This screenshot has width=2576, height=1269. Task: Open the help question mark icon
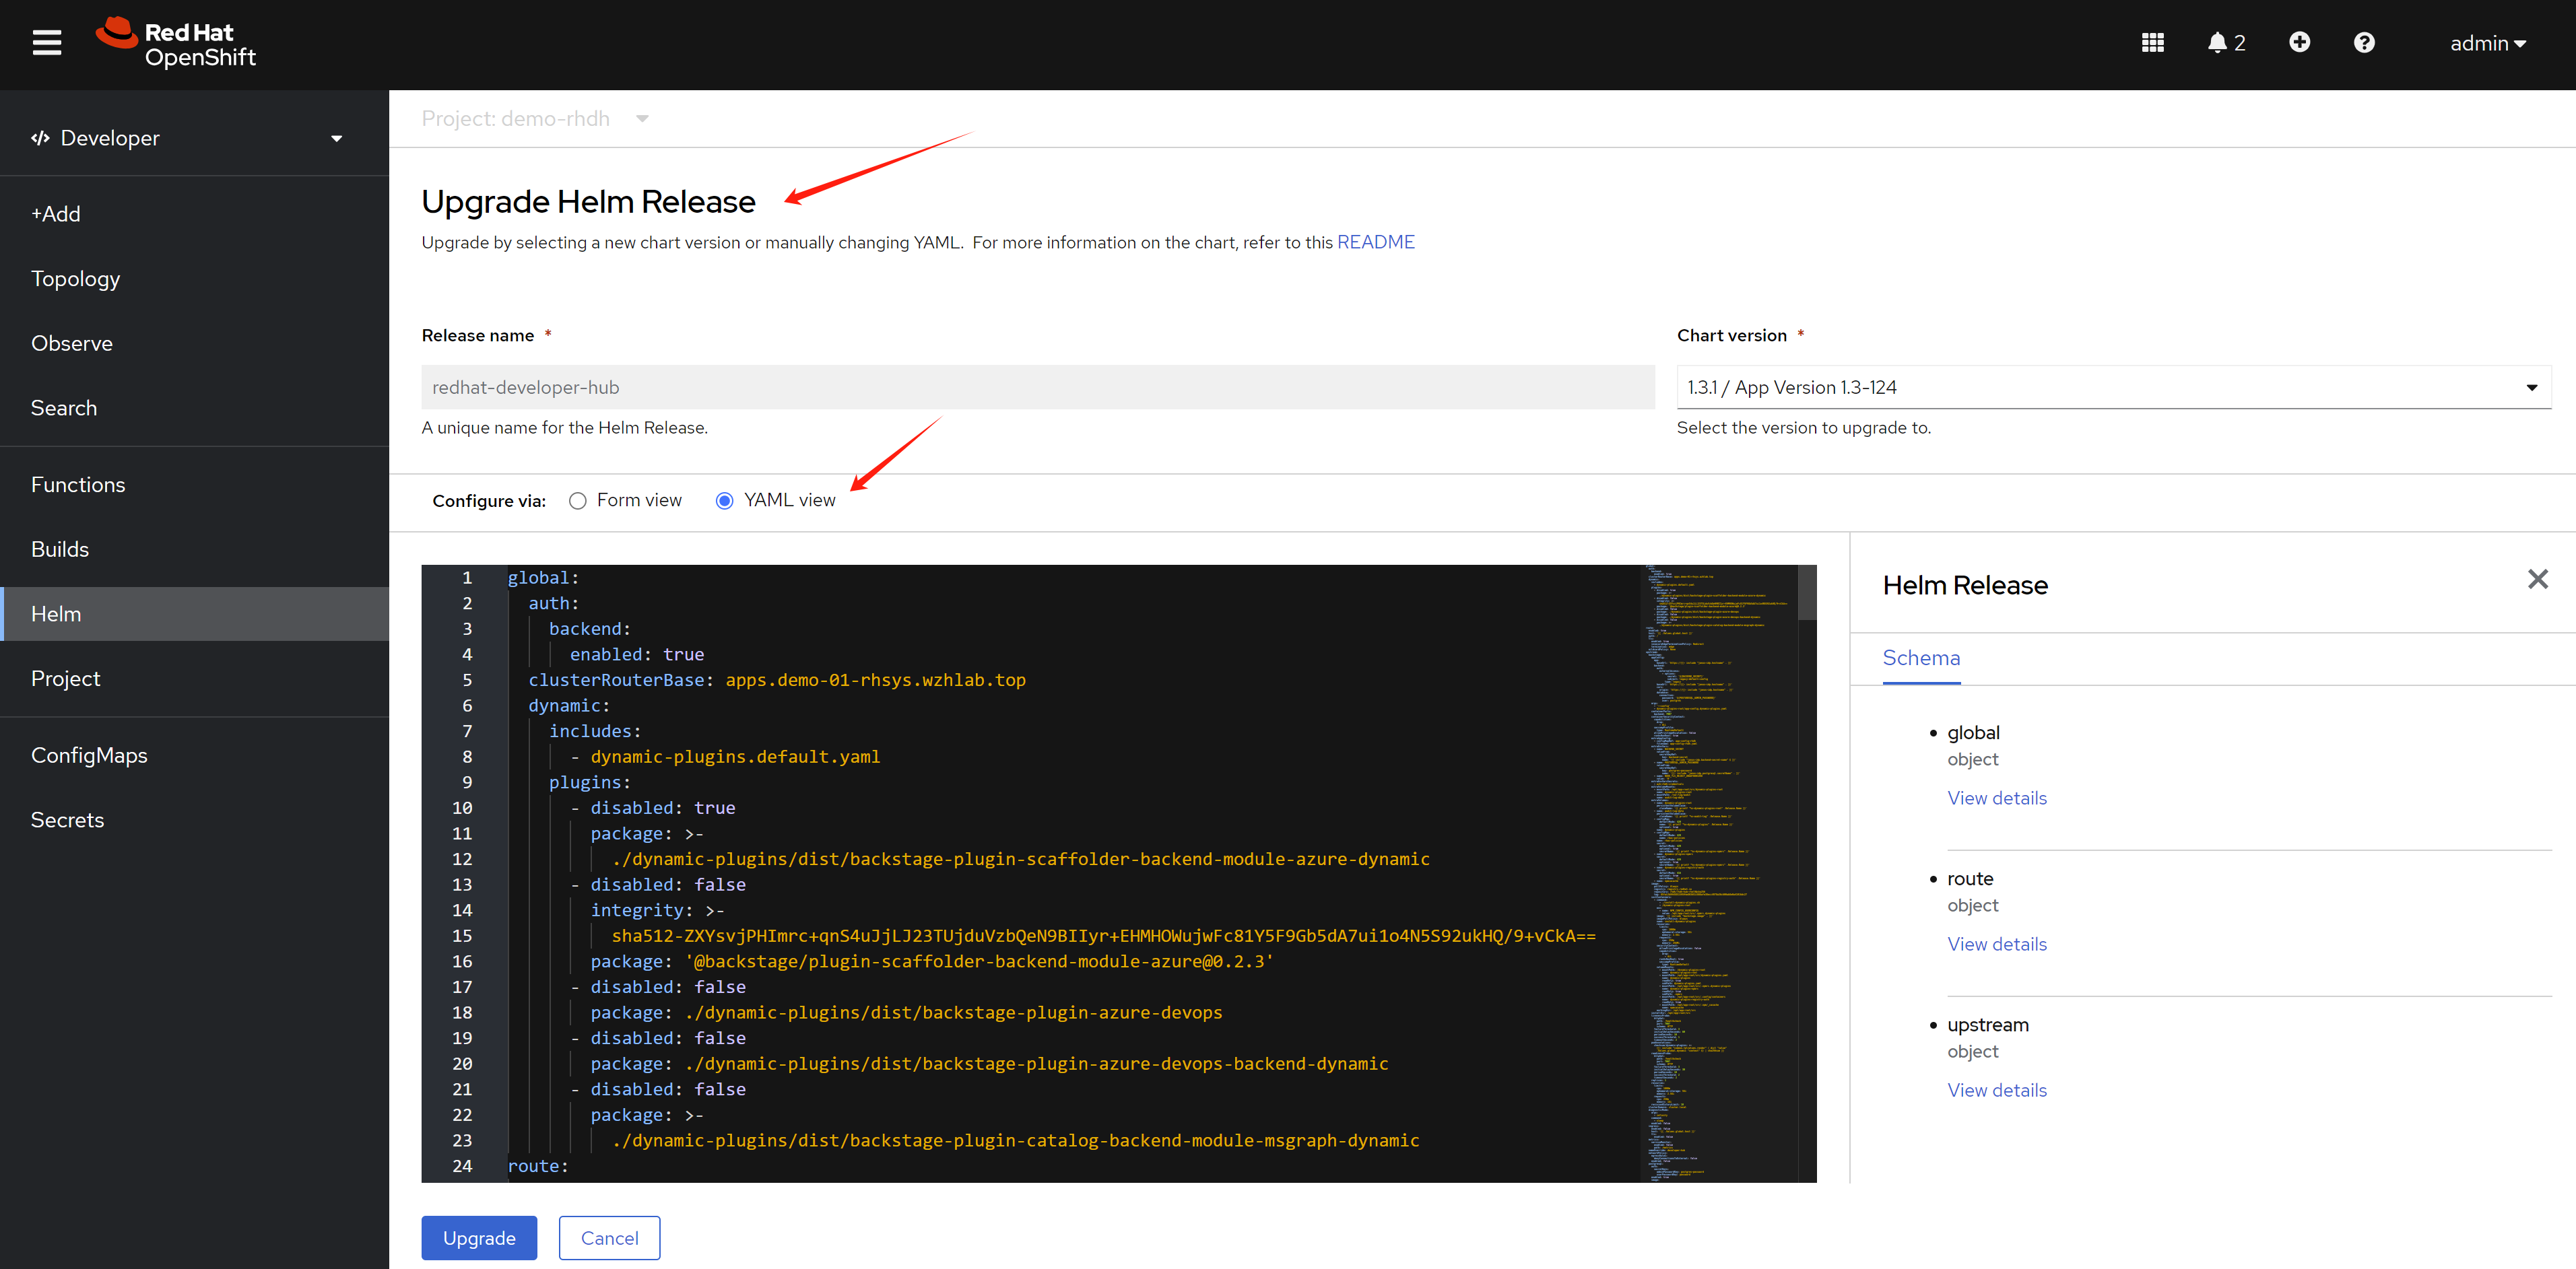point(2364,43)
